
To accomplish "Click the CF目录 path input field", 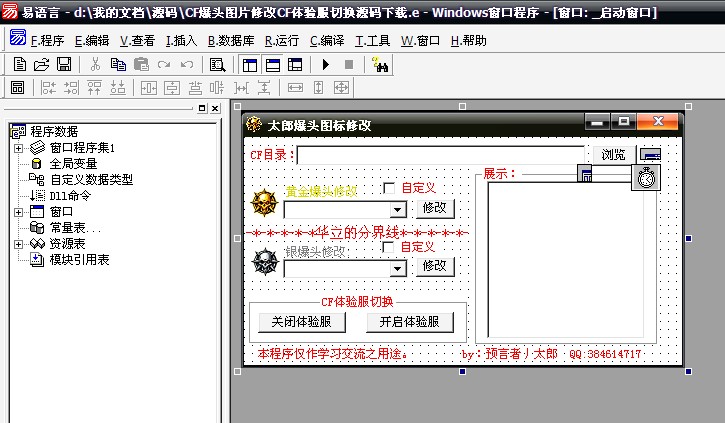I will [x=441, y=155].
